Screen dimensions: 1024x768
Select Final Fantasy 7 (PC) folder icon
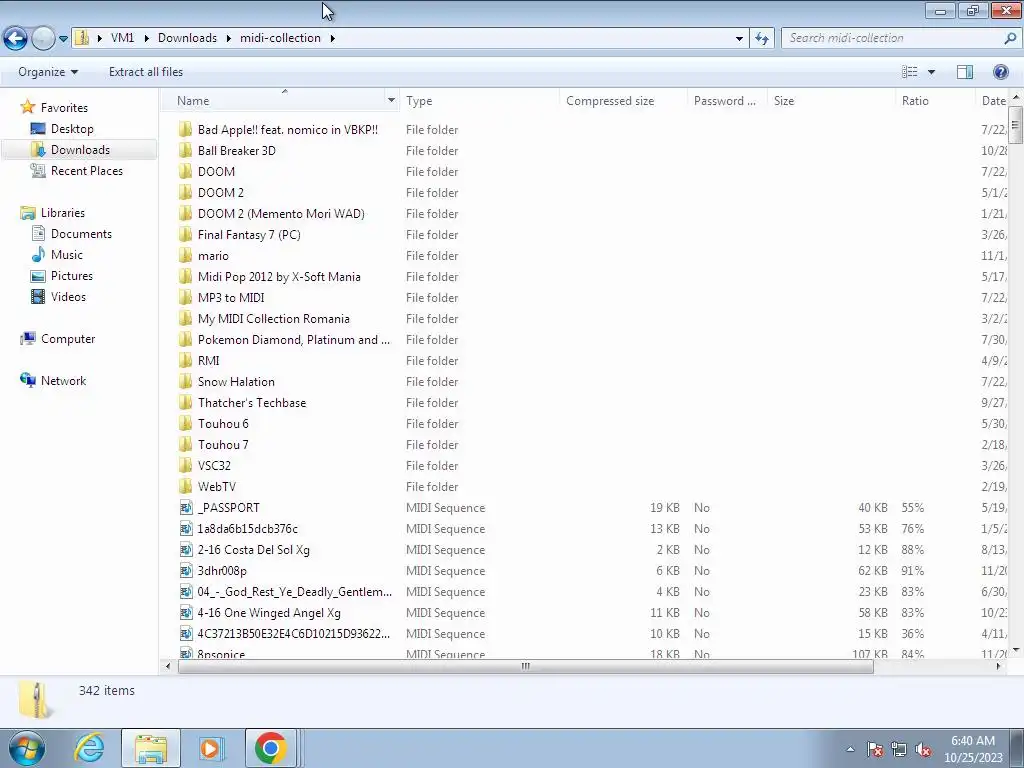coord(185,234)
